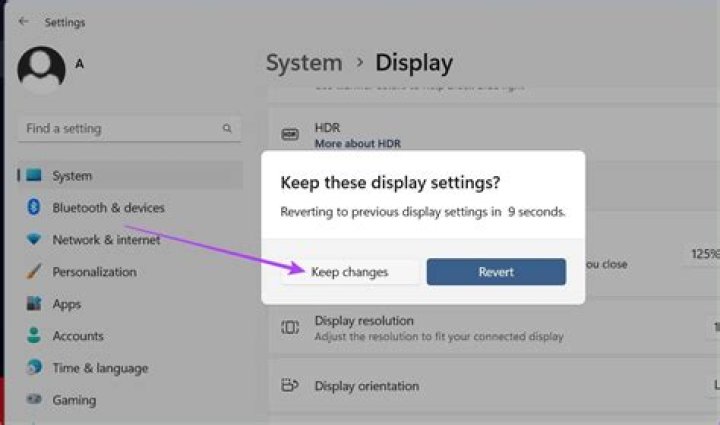720x425 pixels.
Task: Click the Accounts person icon
Action: pyautogui.click(x=34, y=335)
